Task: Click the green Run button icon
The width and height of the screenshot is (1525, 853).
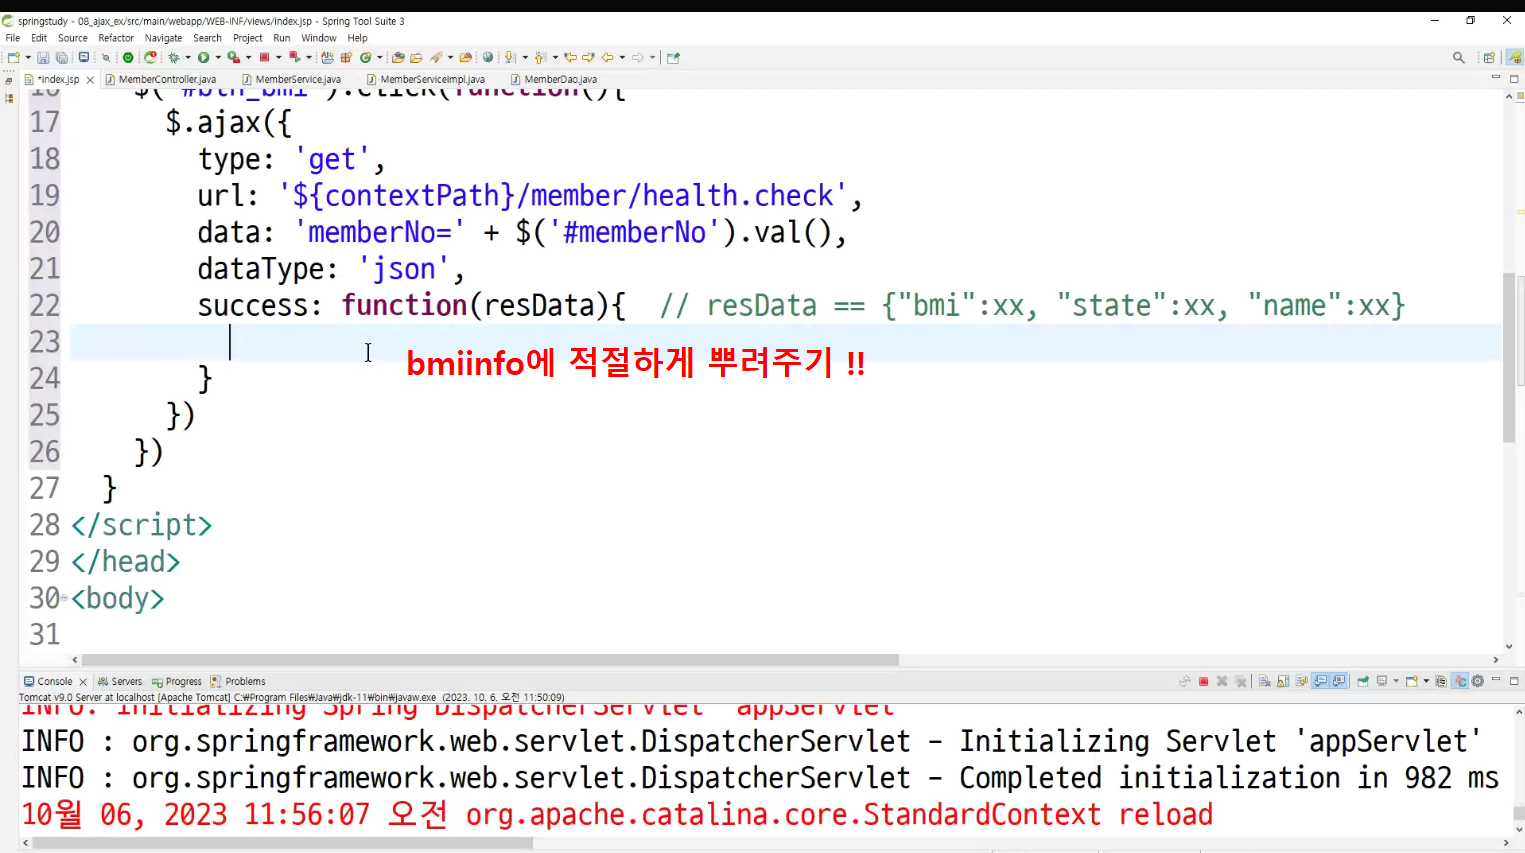Action: coord(203,58)
